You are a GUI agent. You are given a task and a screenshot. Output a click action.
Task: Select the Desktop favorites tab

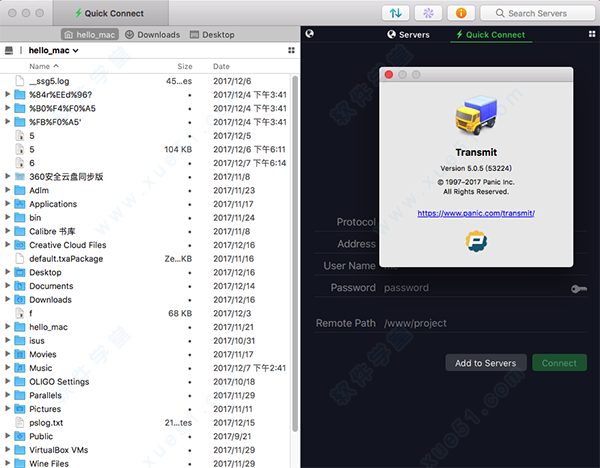tap(212, 34)
